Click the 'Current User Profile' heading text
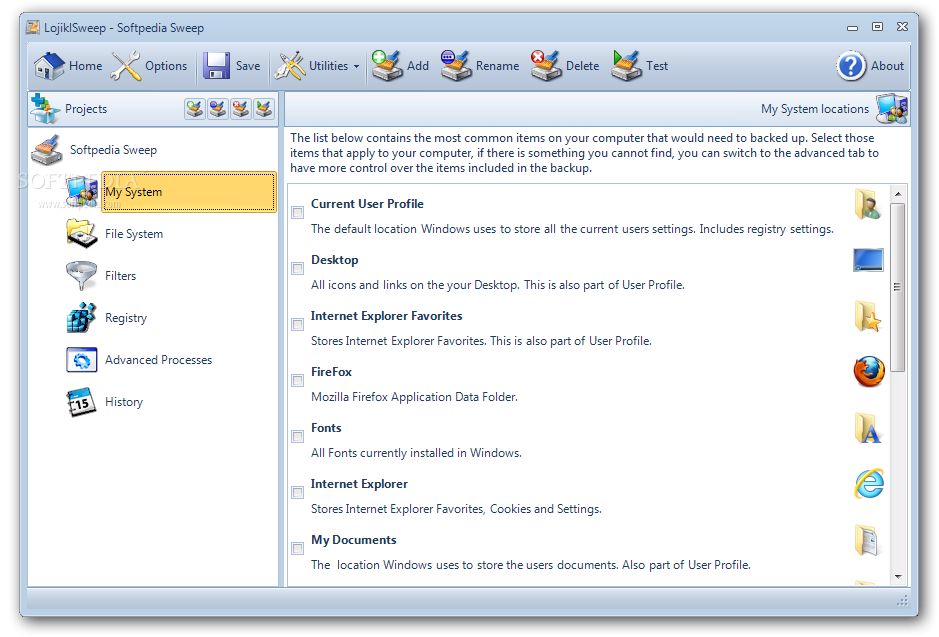The width and height of the screenshot is (939, 637). 367,204
